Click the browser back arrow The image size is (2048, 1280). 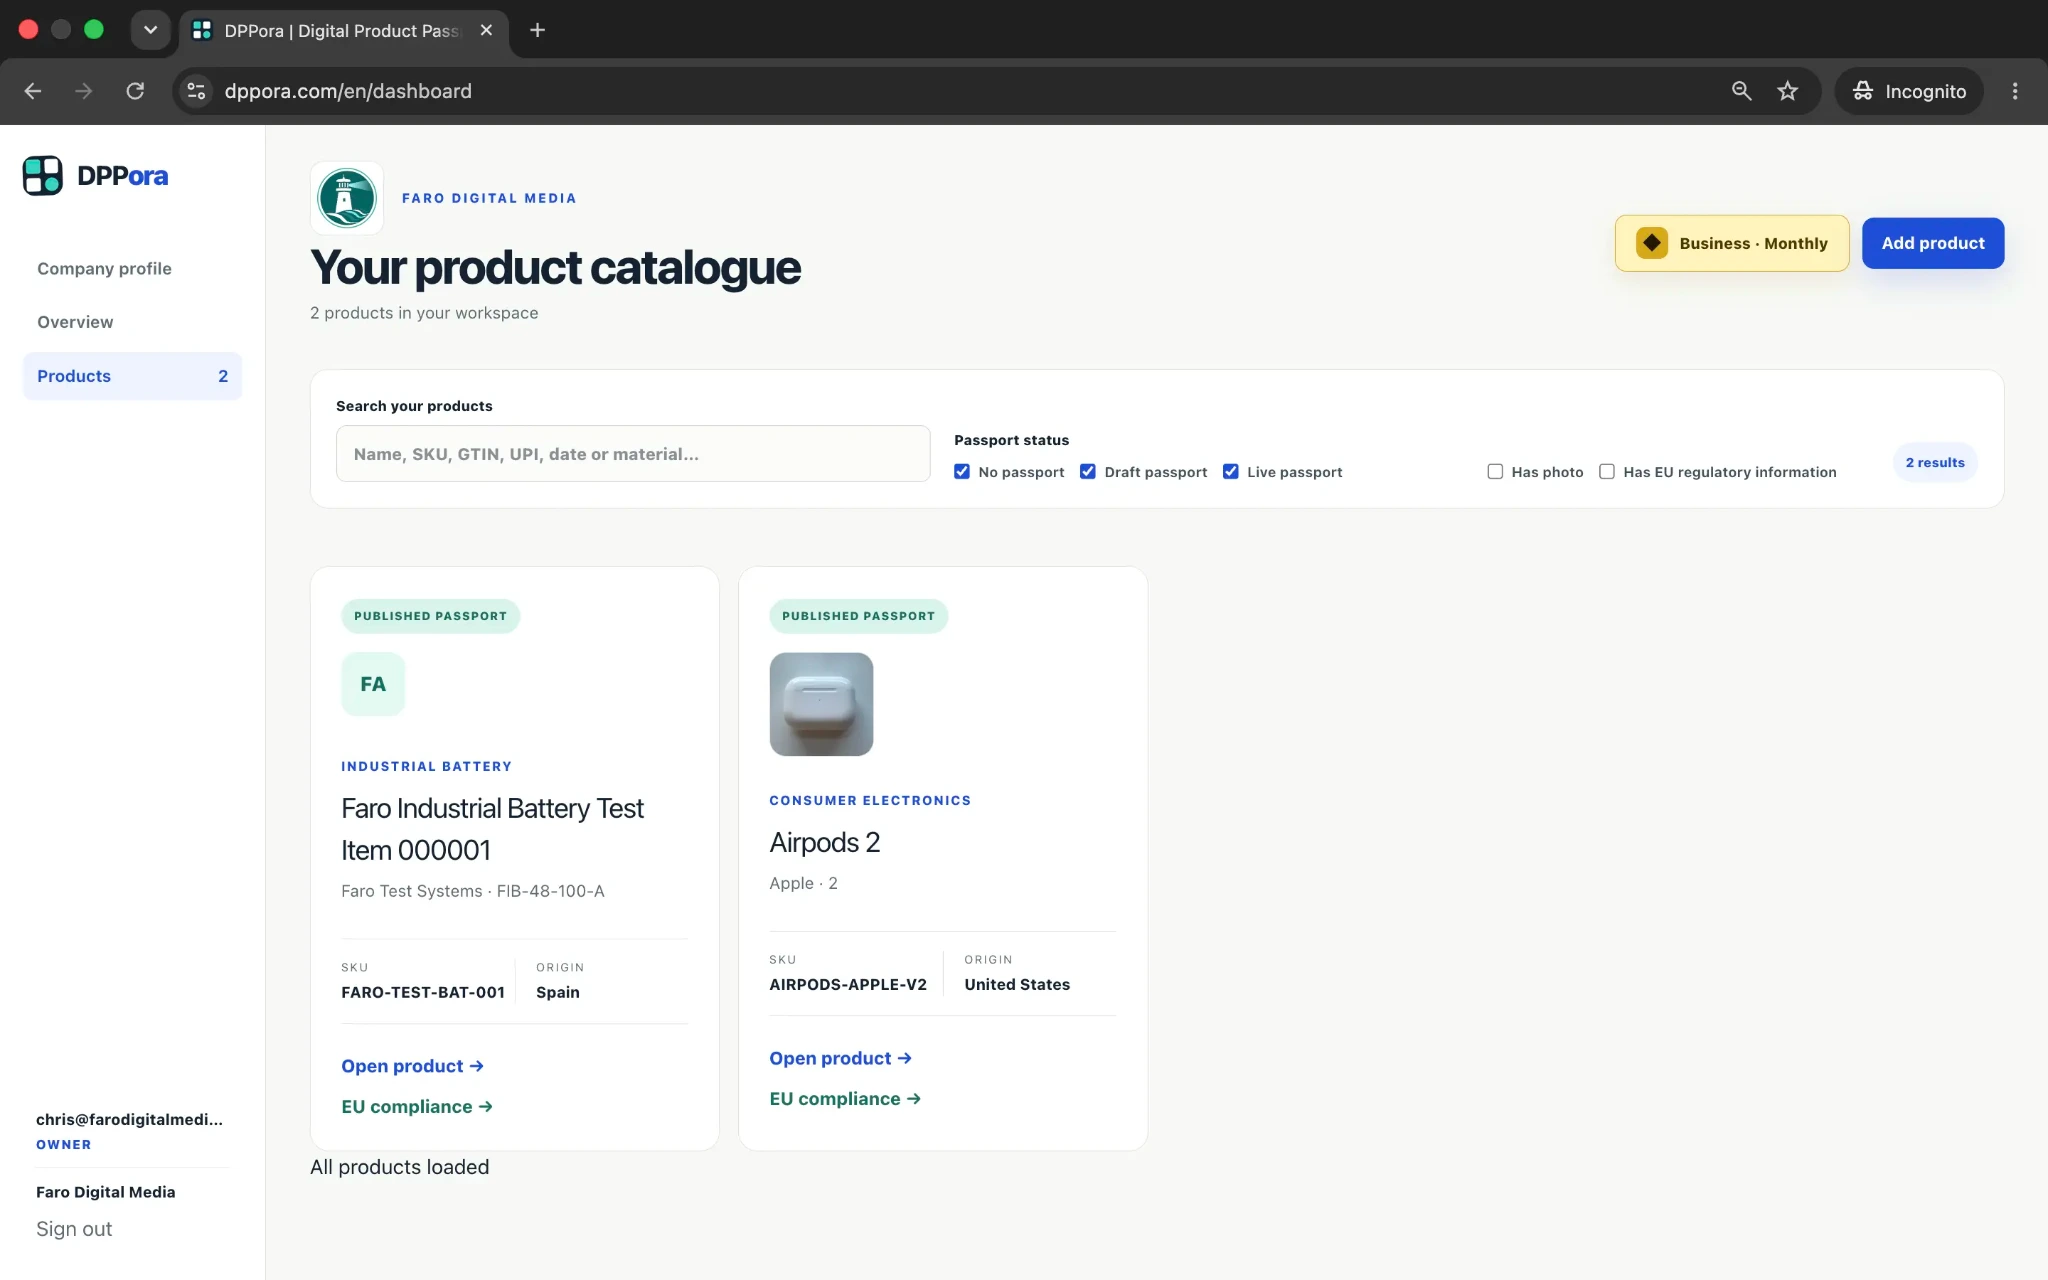coord(33,91)
